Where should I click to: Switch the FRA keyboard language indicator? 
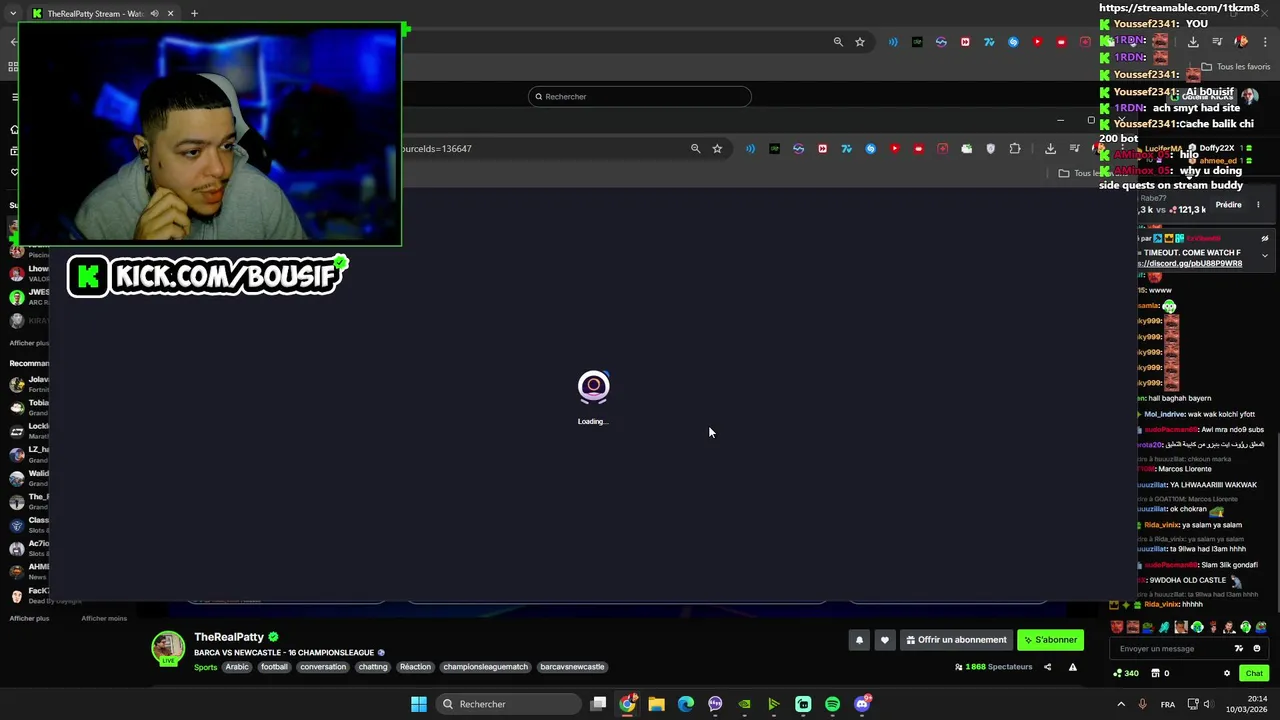pos(1168,705)
